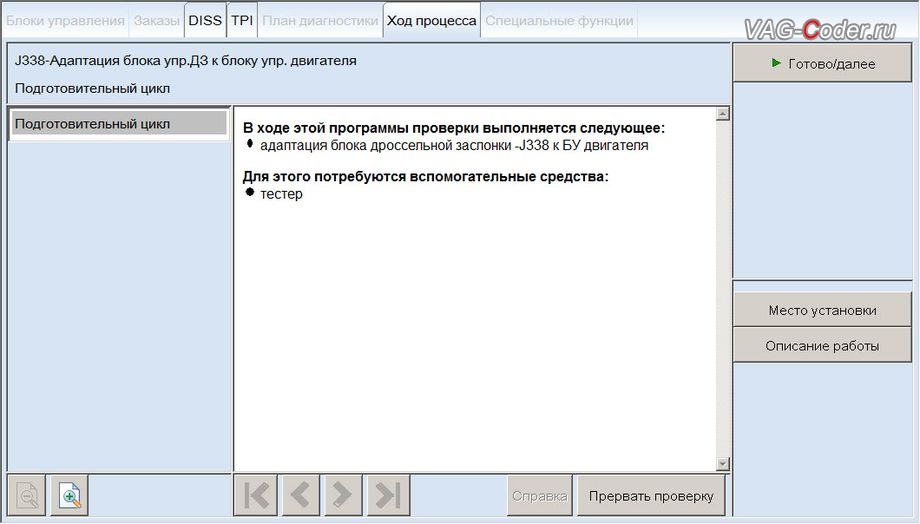This screenshot has width=920, height=524.
Task: Click the Место установки button
Action: point(822,310)
